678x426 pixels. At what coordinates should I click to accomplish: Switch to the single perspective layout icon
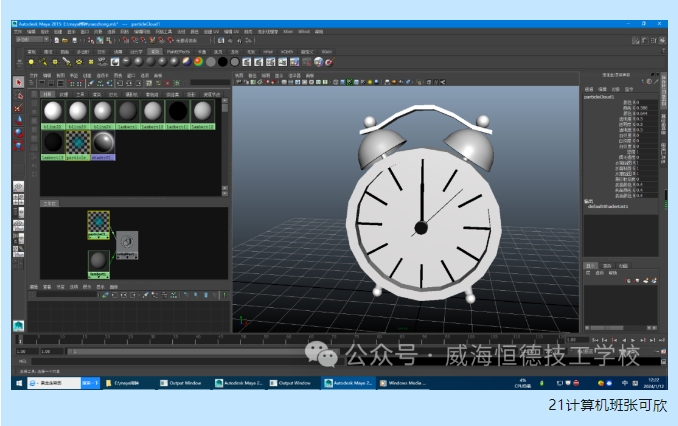(18, 187)
